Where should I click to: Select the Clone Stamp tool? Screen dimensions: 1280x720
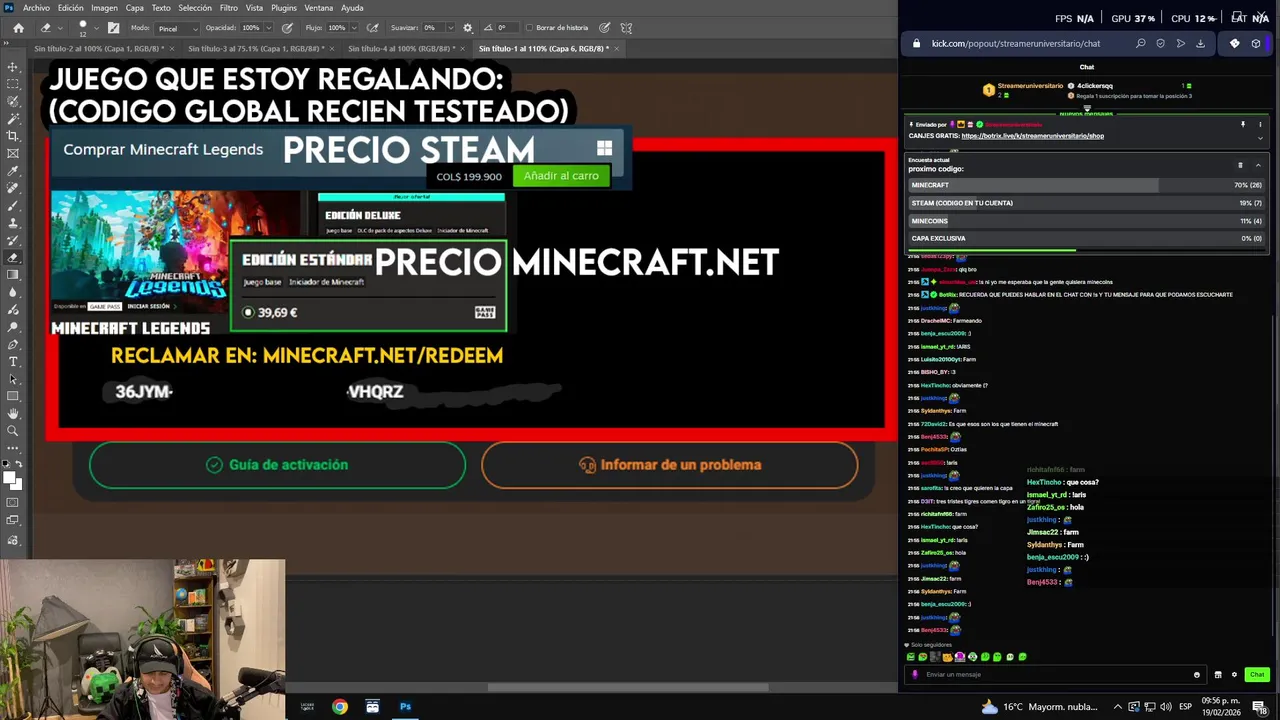pyautogui.click(x=13, y=223)
